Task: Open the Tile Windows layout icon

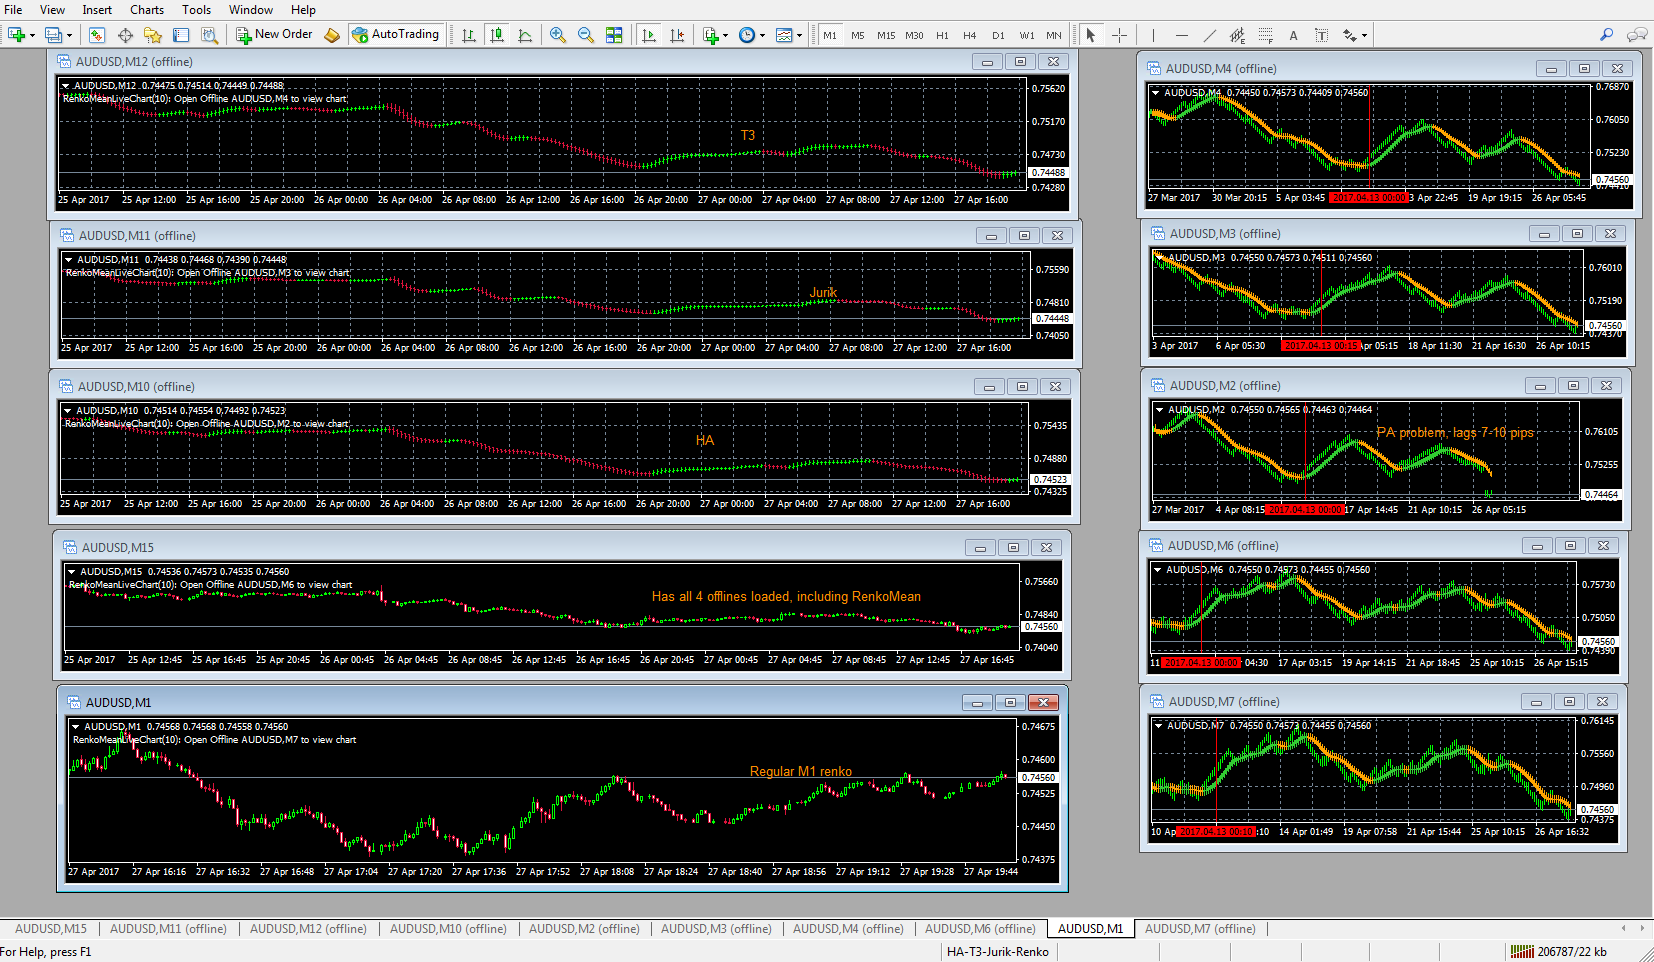Action: pyautogui.click(x=614, y=35)
